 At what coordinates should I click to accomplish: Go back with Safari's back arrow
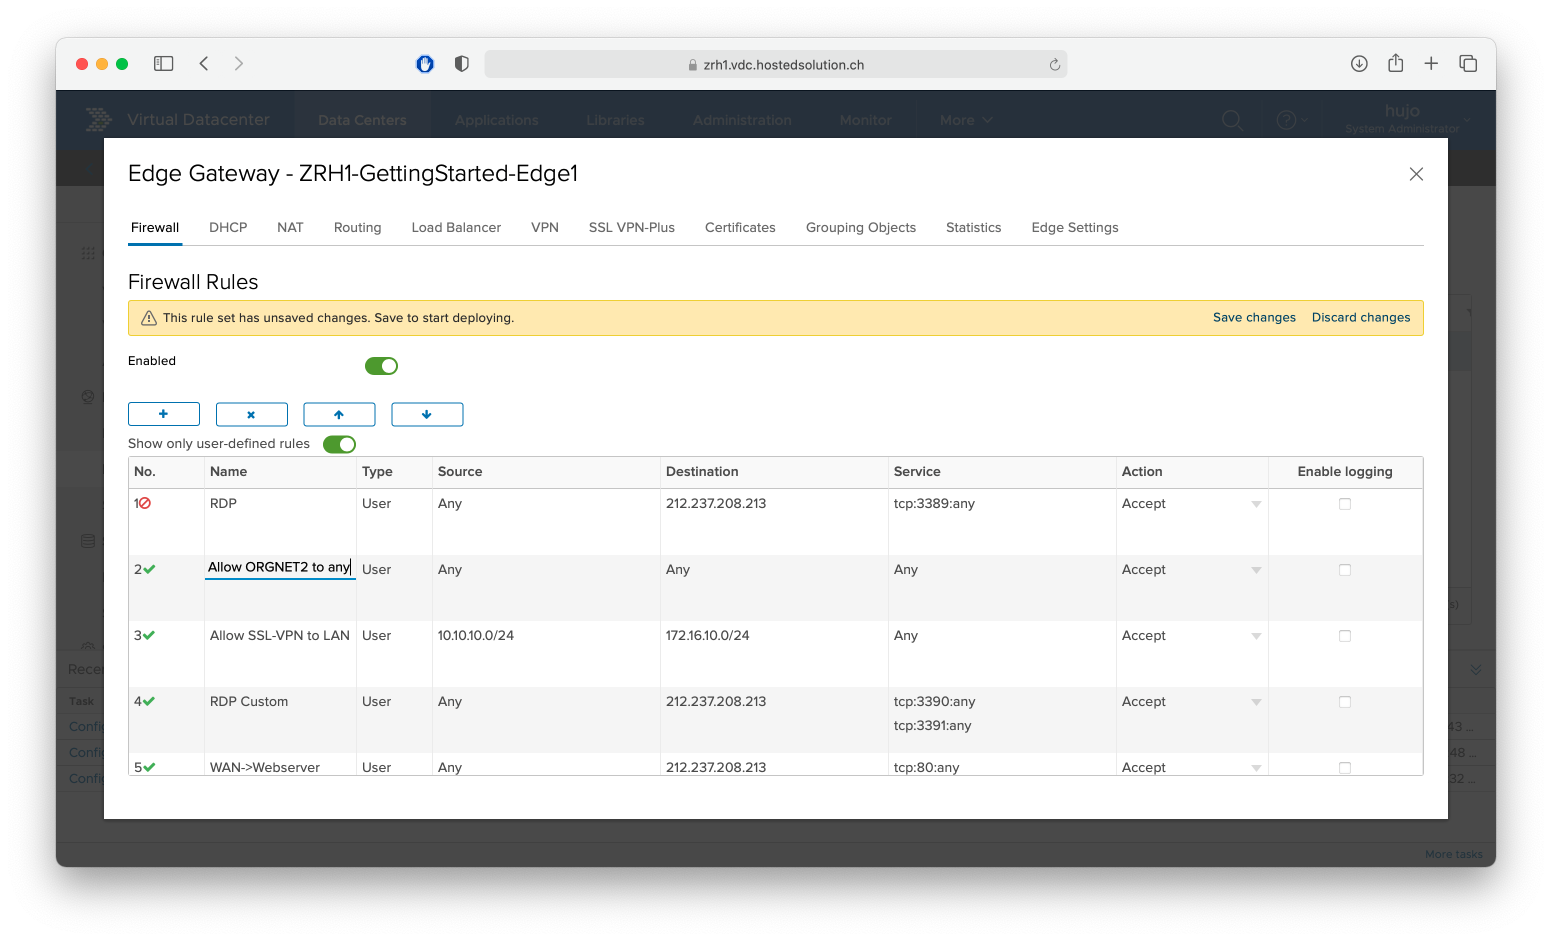click(x=204, y=64)
